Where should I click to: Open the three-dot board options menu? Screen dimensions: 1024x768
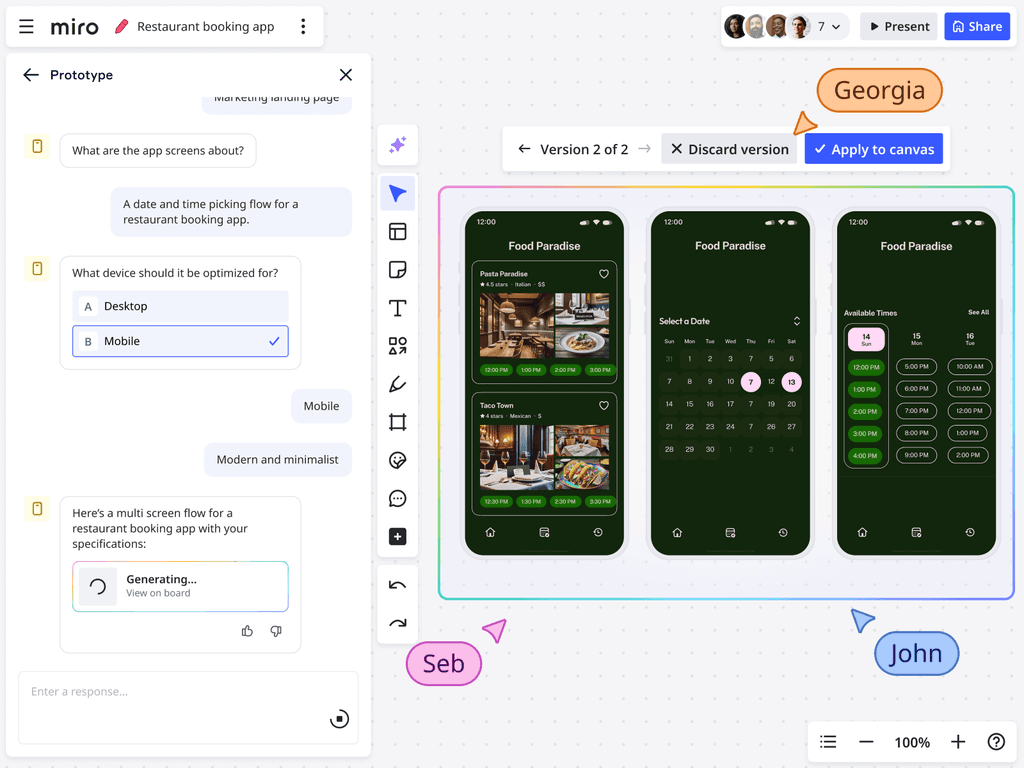pos(303,26)
